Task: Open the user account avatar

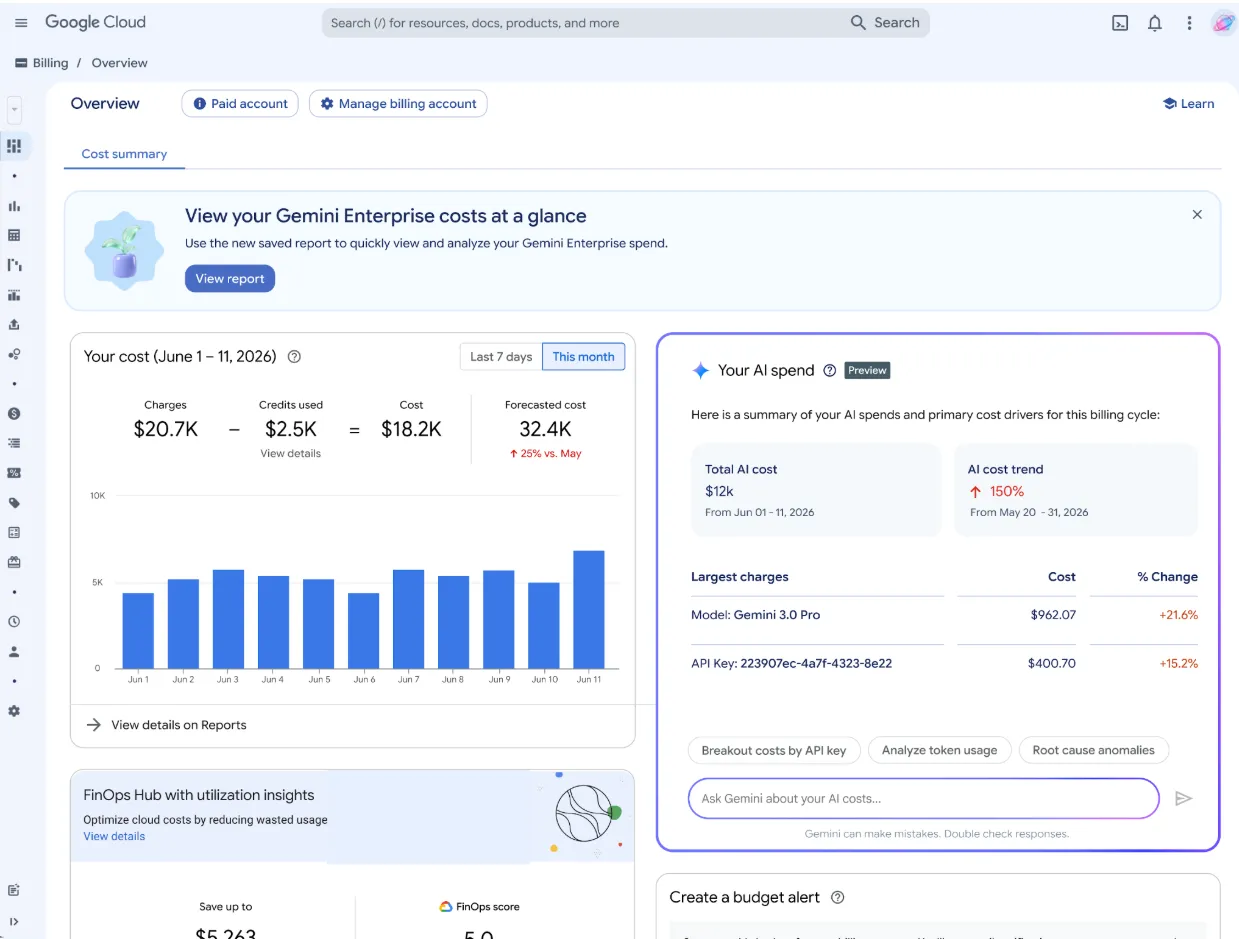Action: pos(1223,23)
